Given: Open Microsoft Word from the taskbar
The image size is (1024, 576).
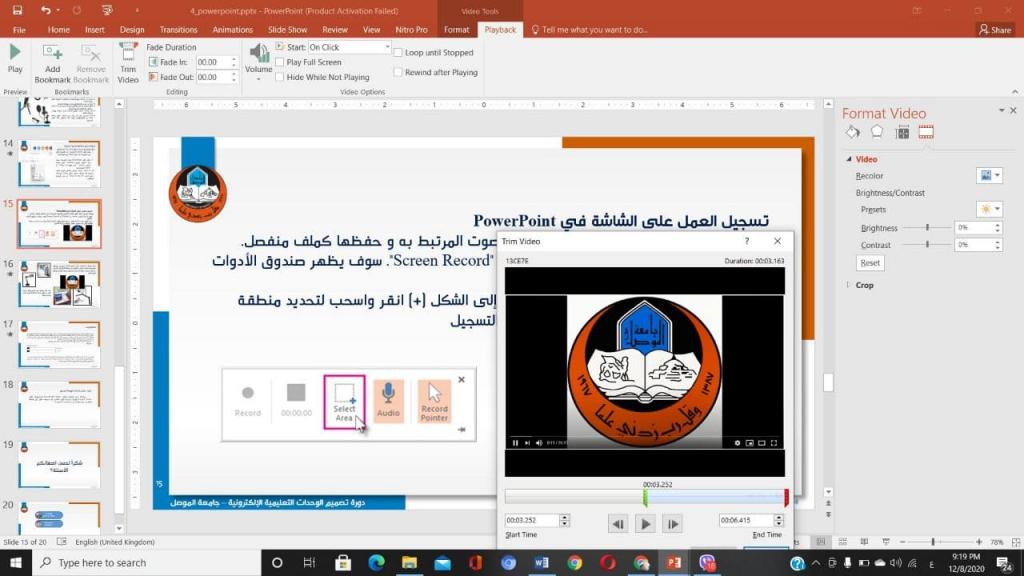Looking at the screenshot, I should [x=542, y=563].
